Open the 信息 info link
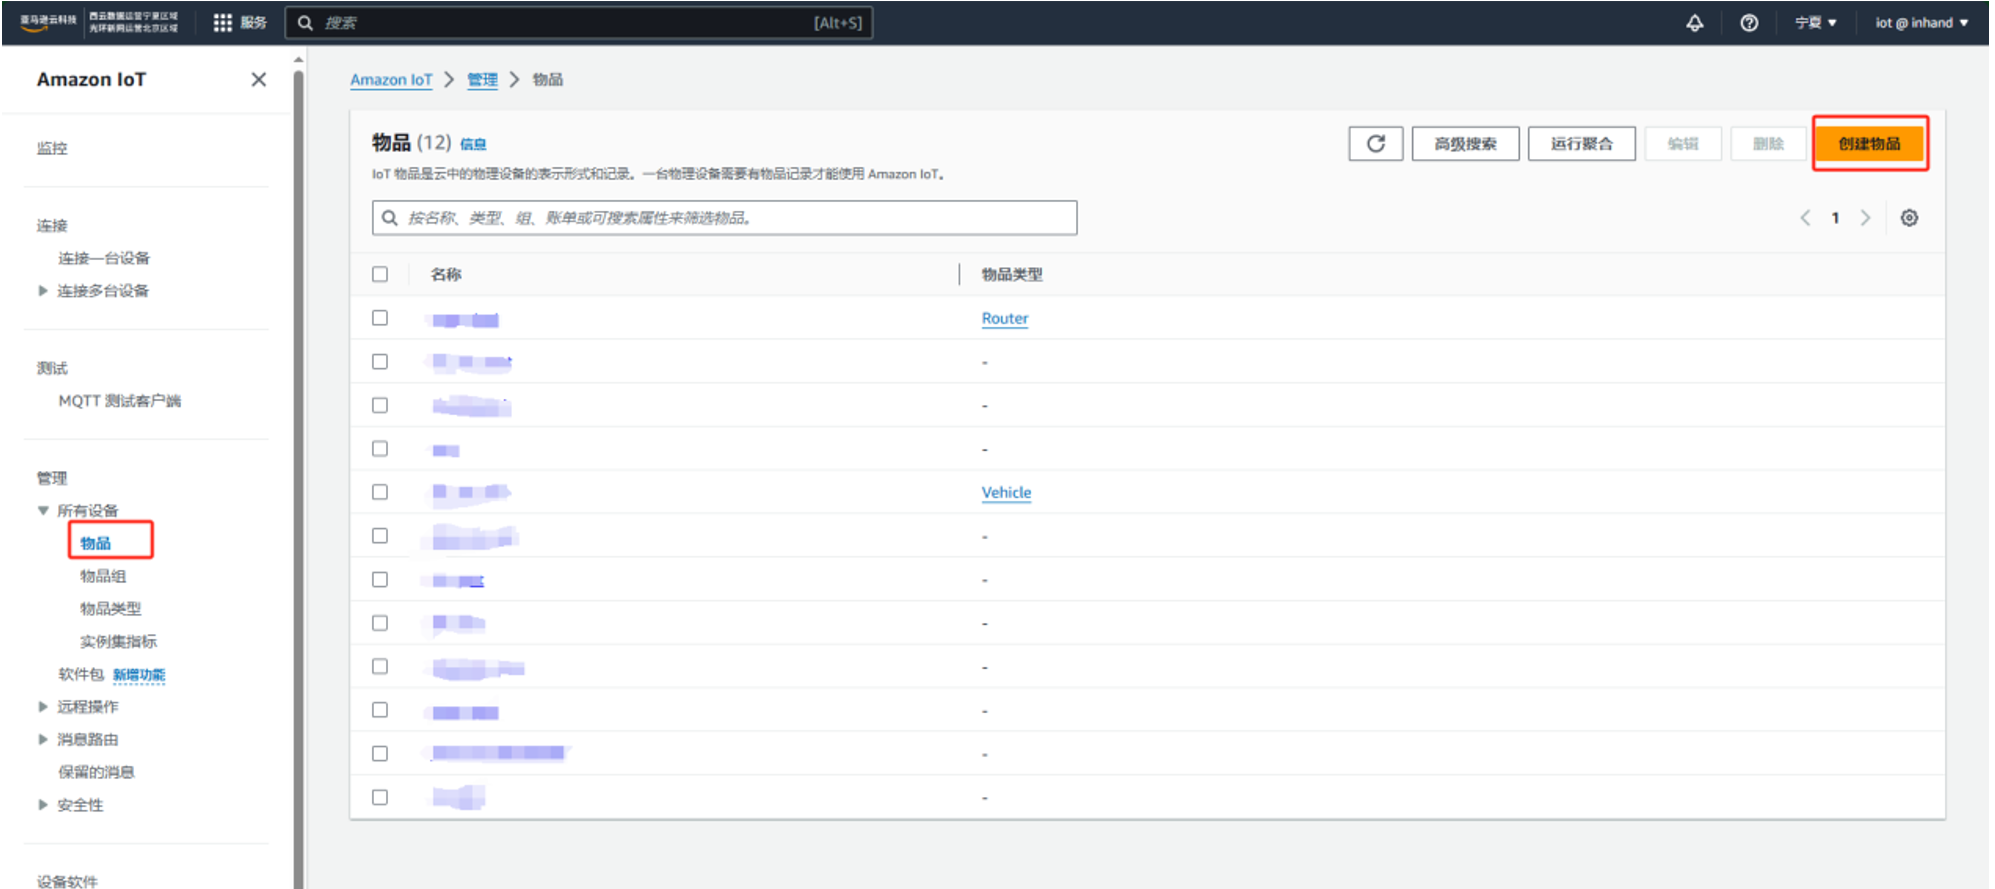The image size is (1995, 889). (x=473, y=144)
